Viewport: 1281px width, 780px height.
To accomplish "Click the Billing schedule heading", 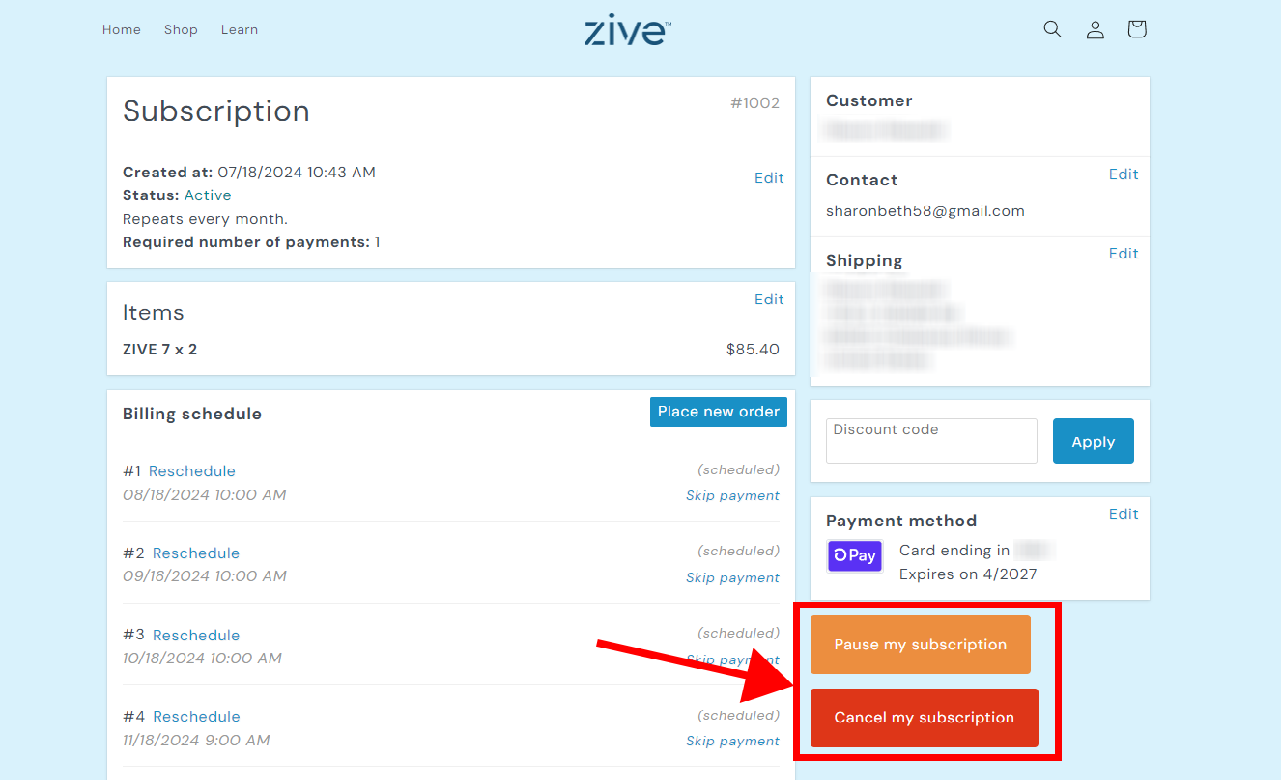I will 192,414.
